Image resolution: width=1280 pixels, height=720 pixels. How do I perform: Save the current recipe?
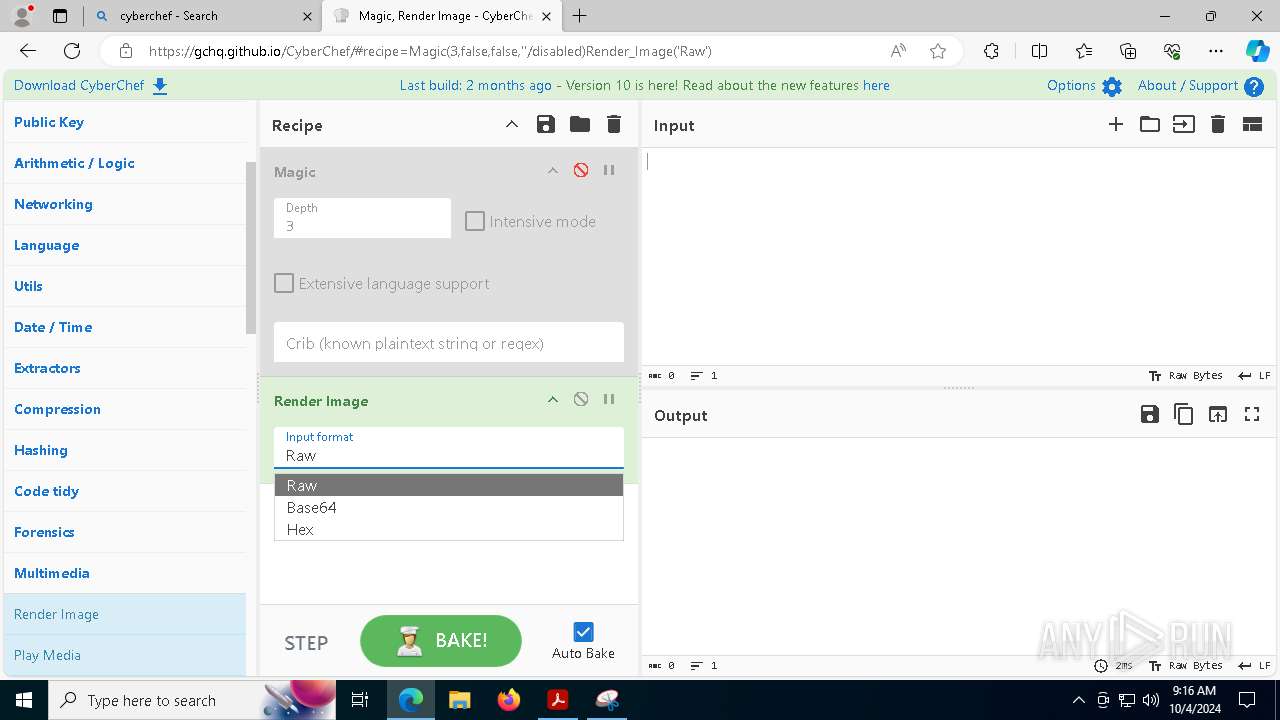click(545, 124)
